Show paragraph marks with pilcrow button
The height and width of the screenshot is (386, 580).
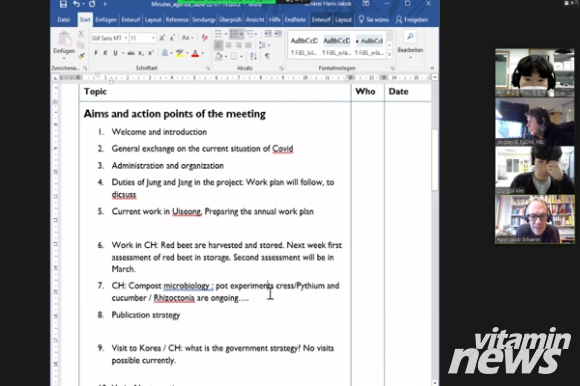pyautogui.click(x=267, y=56)
